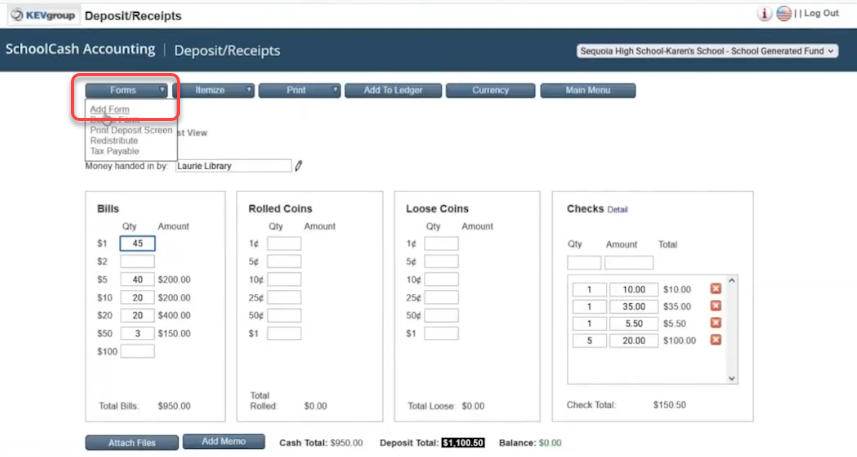The height and width of the screenshot is (457, 857).
Task: Delete the $35.00 check row
Action: point(715,306)
